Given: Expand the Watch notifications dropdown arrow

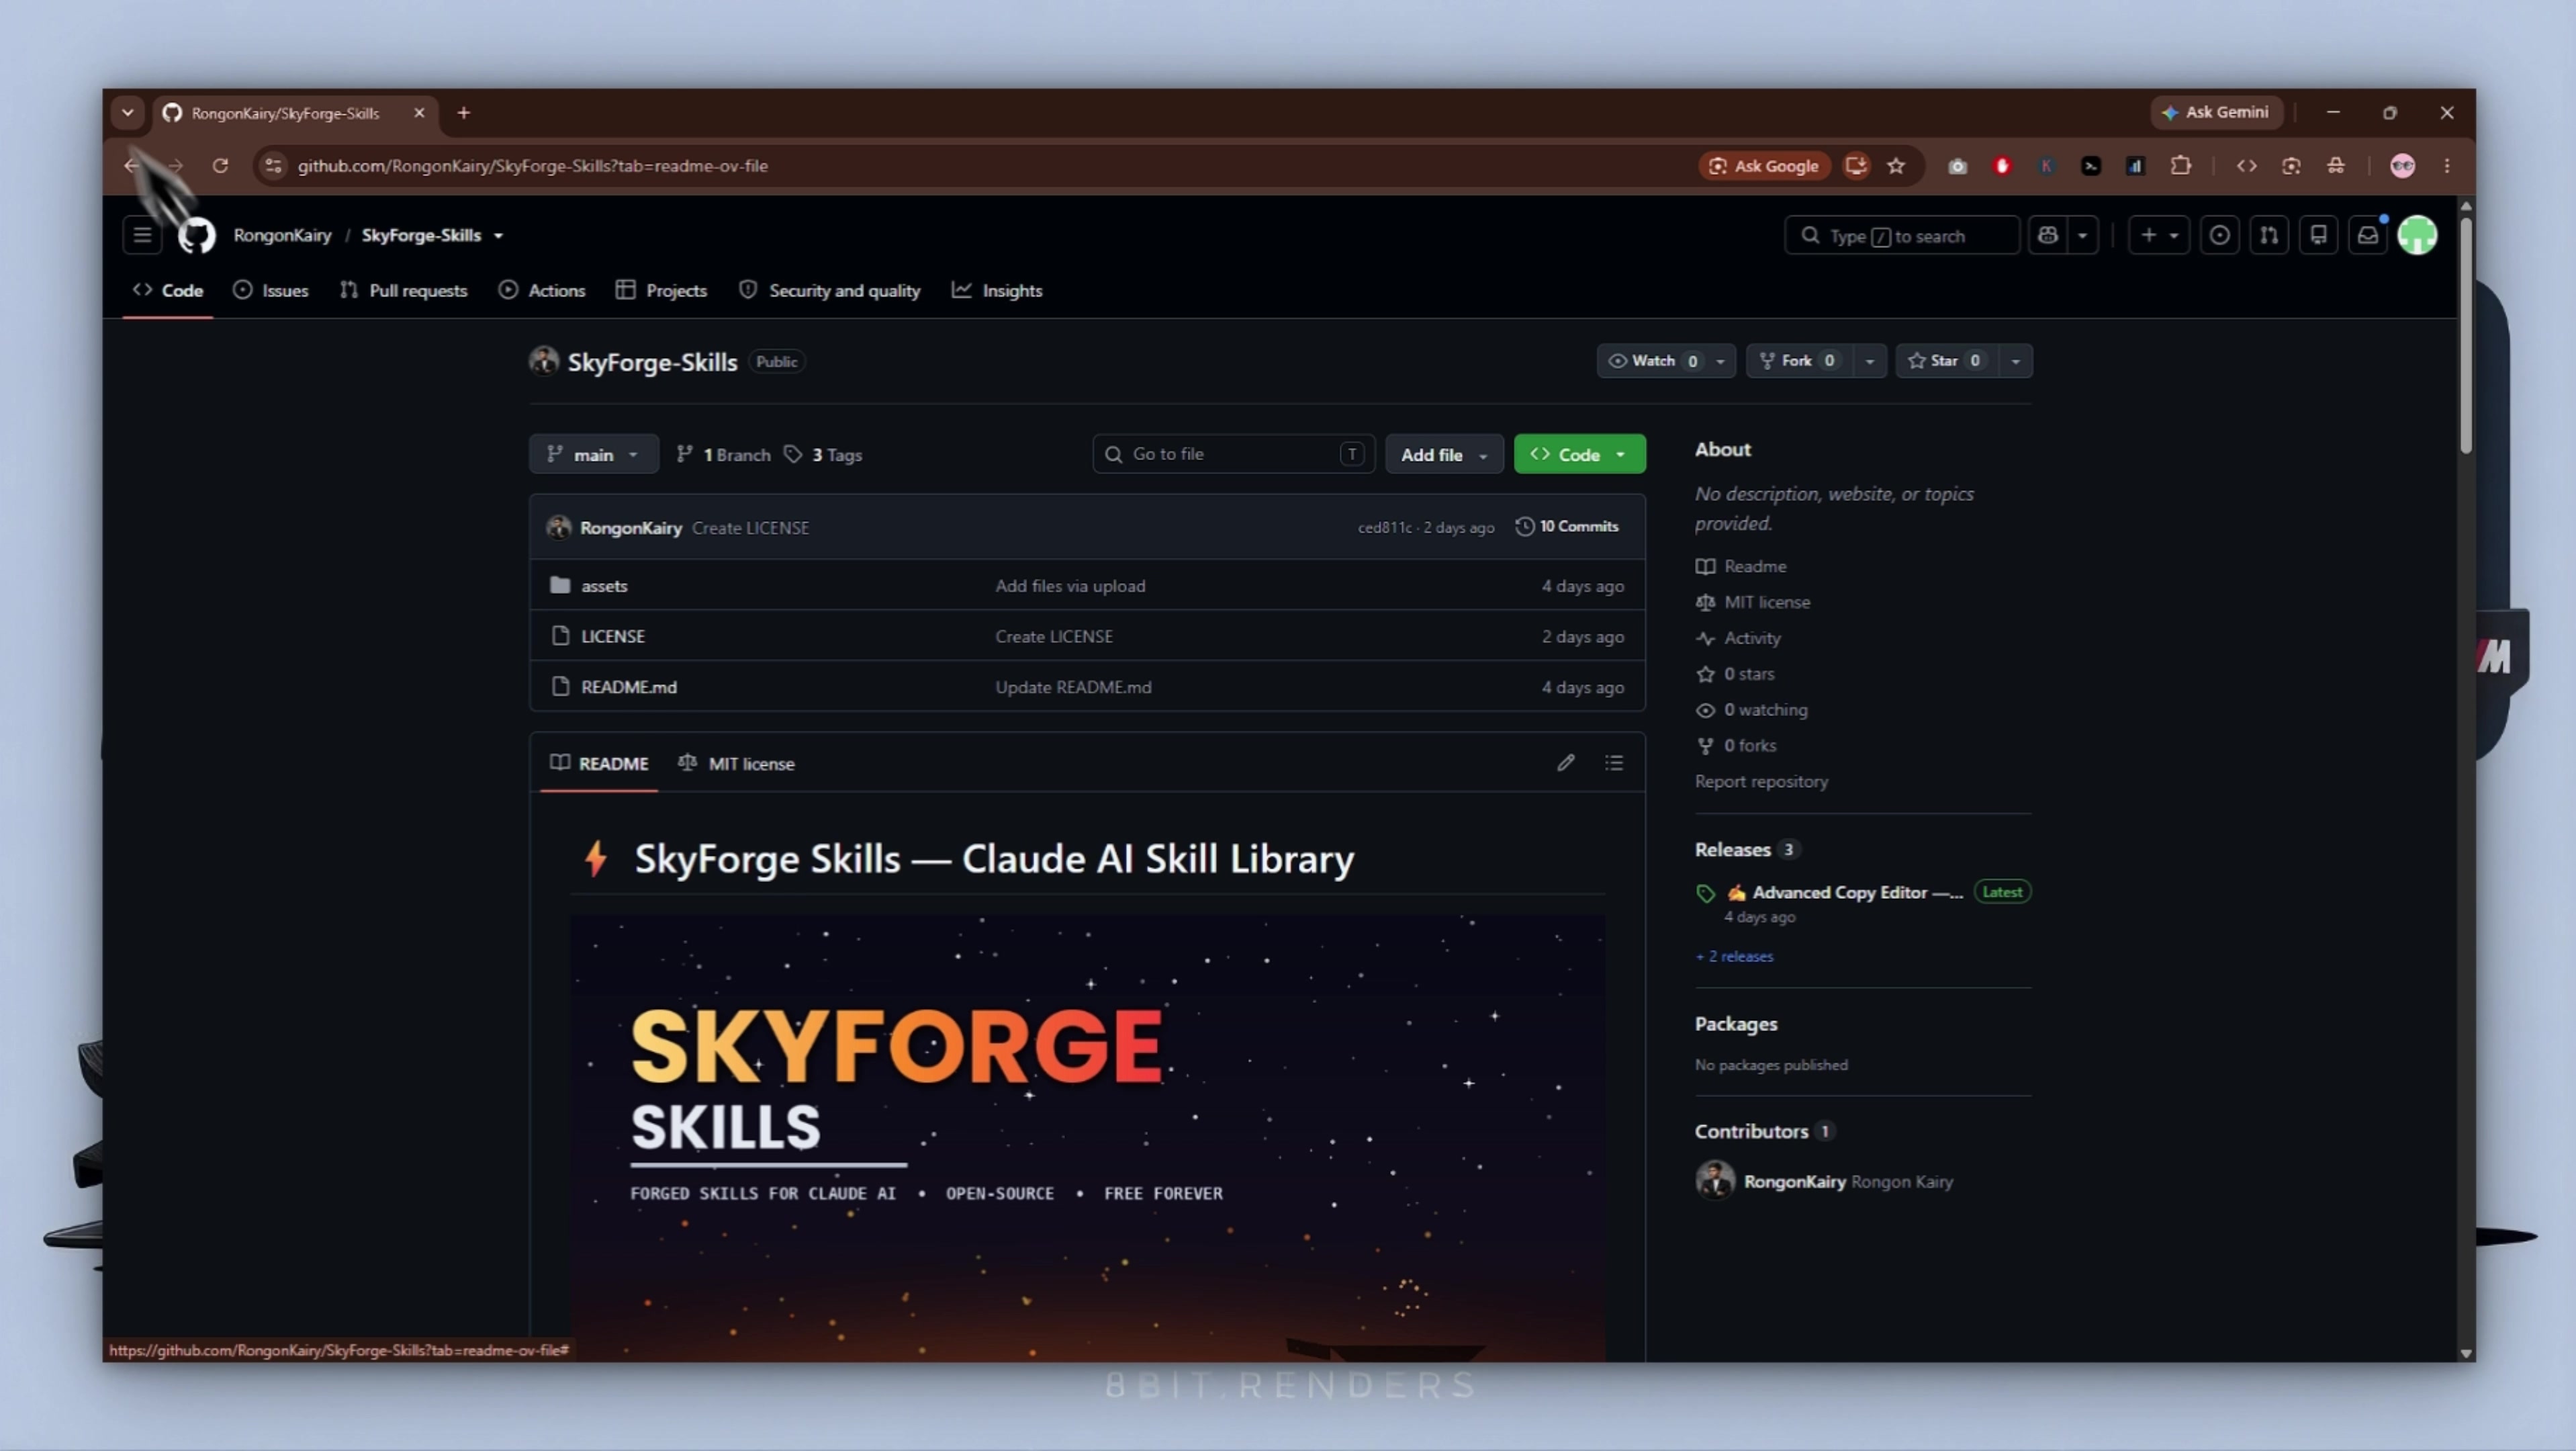Looking at the screenshot, I should [x=1721, y=361].
